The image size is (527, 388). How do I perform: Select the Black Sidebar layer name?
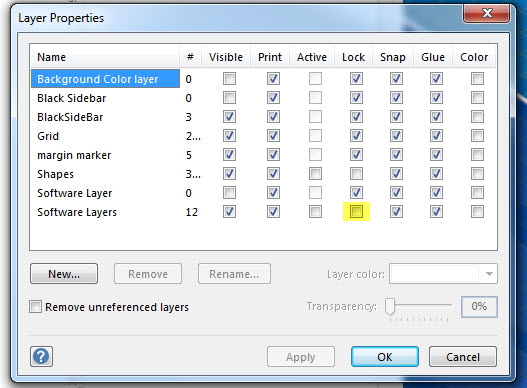pyautogui.click(x=72, y=98)
